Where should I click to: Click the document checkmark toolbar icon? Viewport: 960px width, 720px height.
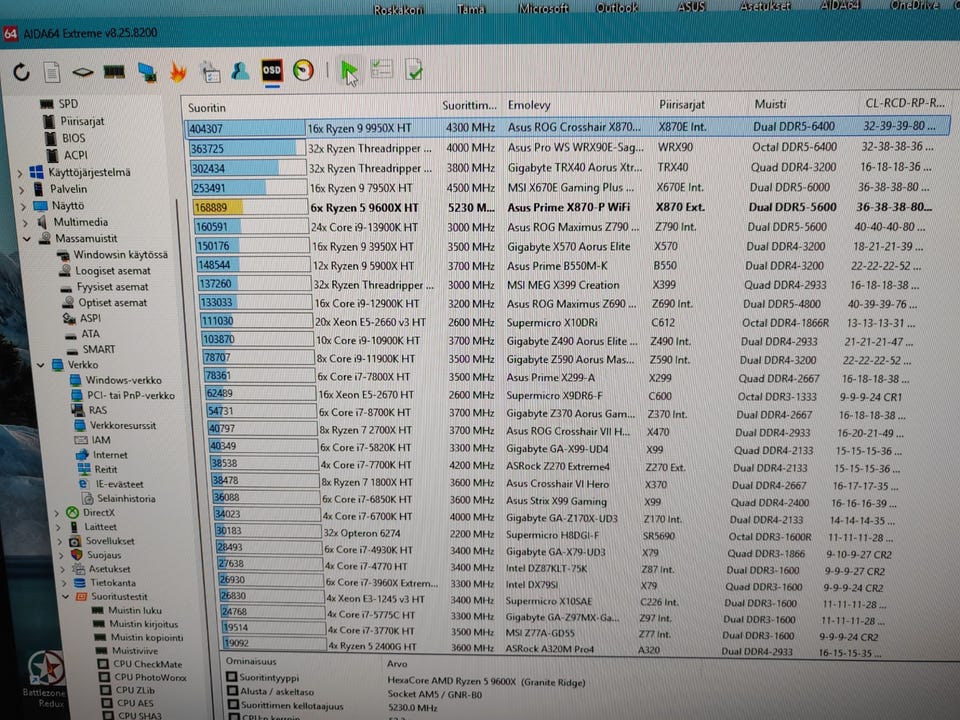coord(414,69)
